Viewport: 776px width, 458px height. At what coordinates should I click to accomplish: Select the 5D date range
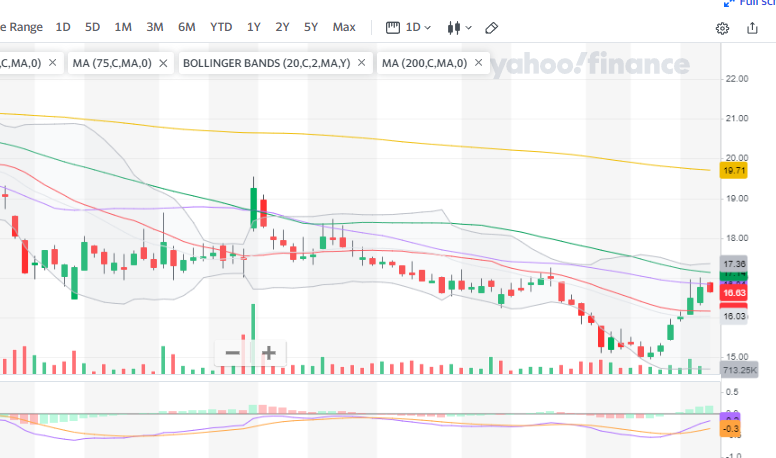(x=93, y=27)
